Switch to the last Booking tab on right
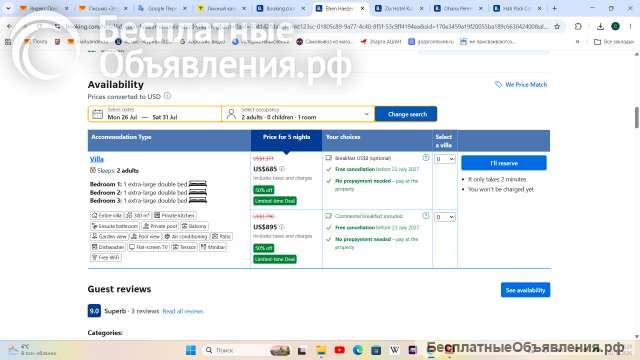This screenshot has height=360, width=640. (x=518, y=8)
